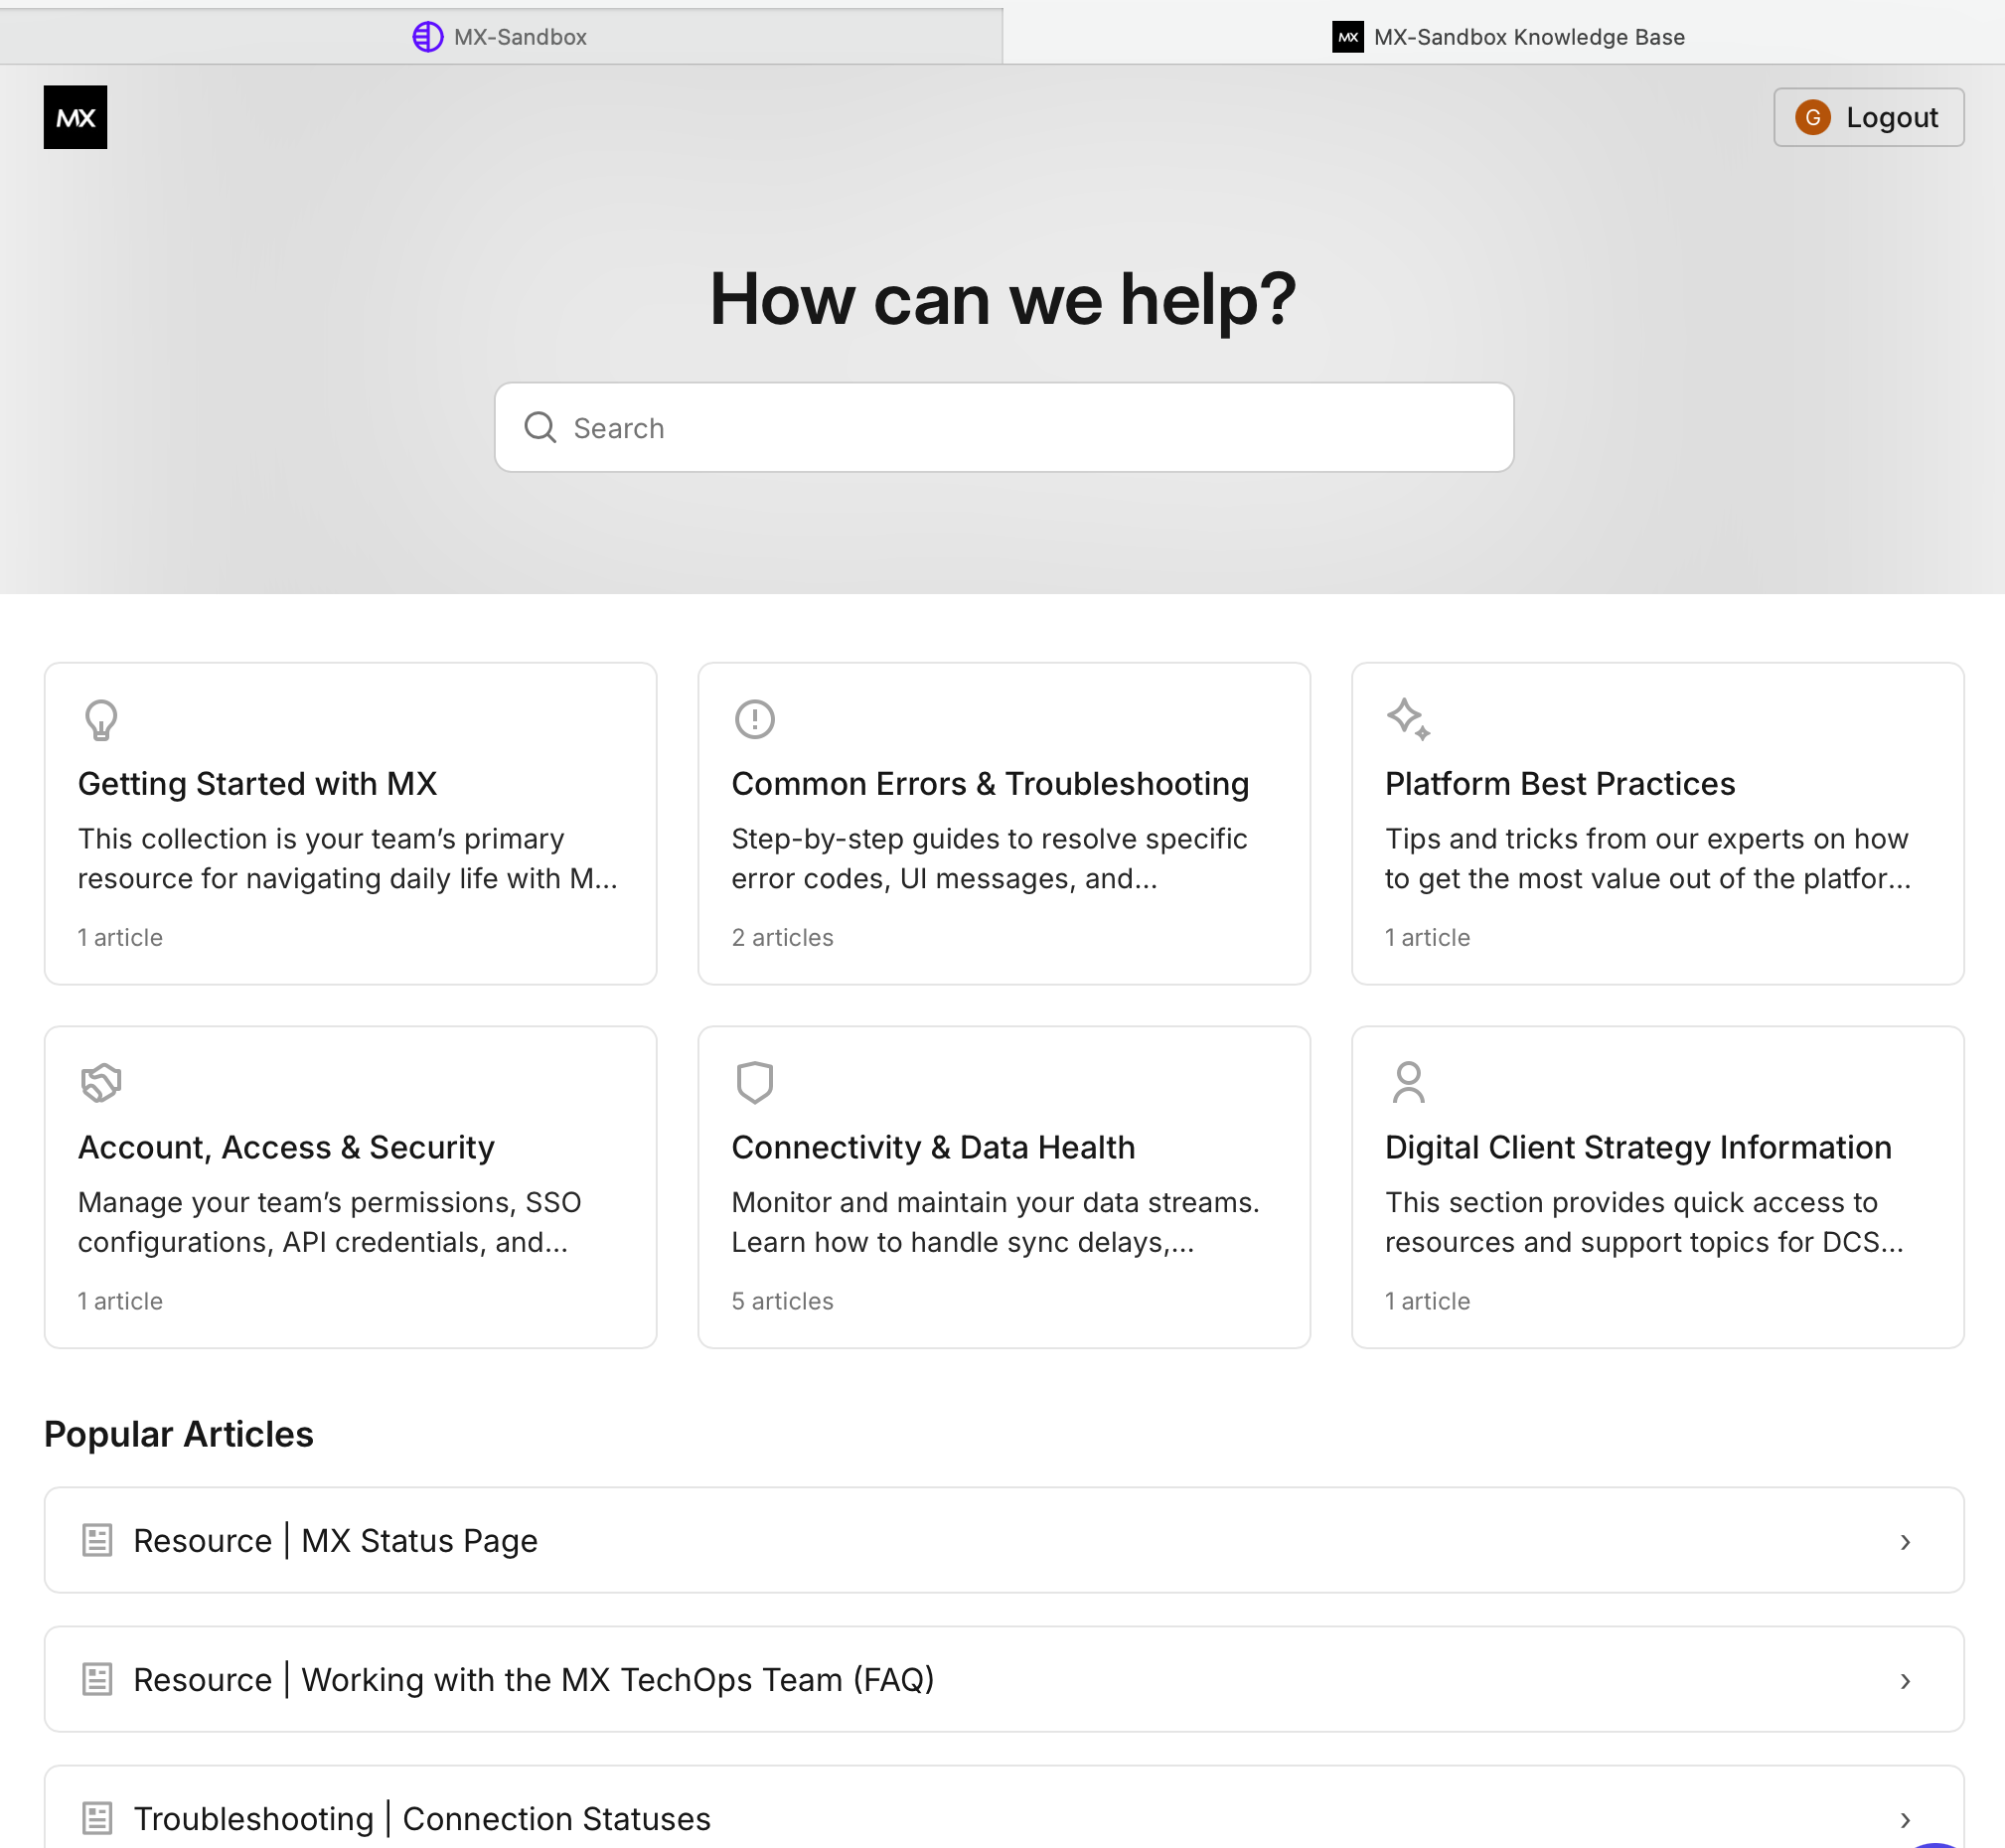The image size is (2005, 1848).
Task: Open the TechOps Team FAQ chevron arrow
Action: [1905, 1681]
